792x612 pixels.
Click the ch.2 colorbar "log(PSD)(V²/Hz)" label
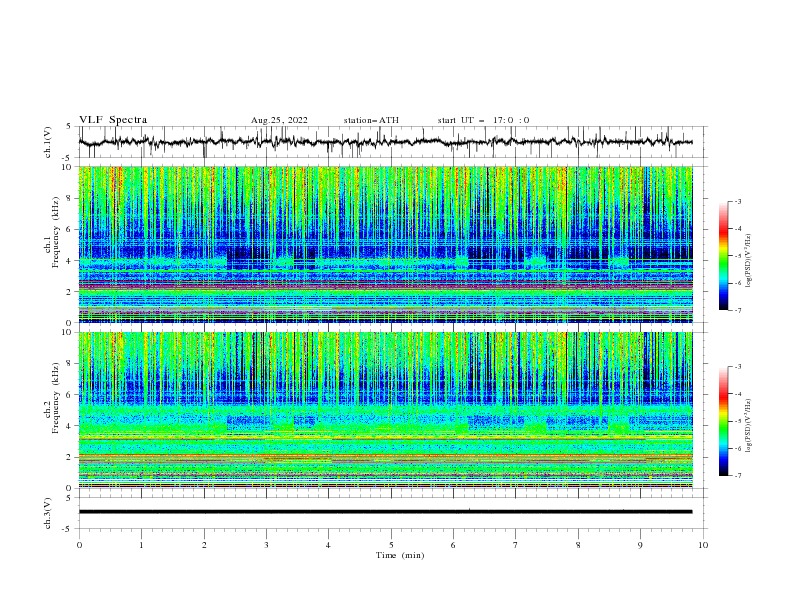click(749, 425)
